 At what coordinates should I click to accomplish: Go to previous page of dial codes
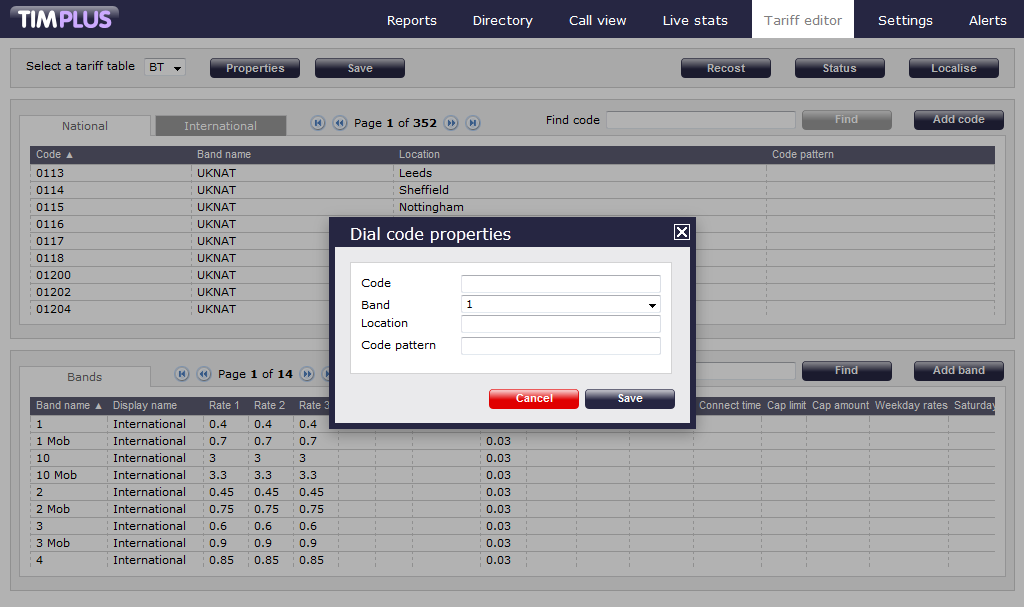(339, 123)
